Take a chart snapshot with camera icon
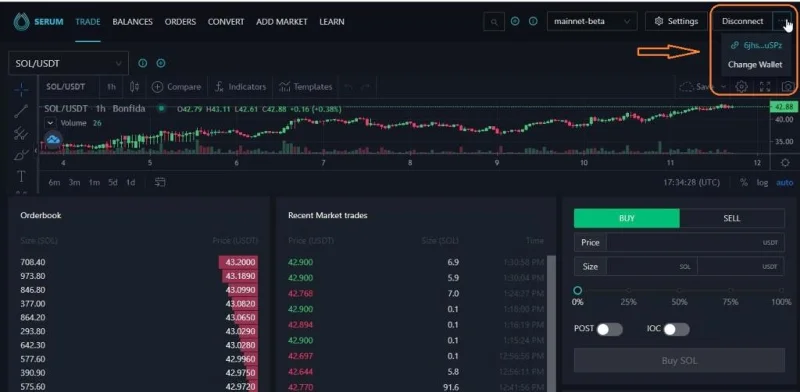The height and width of the screenshot is (392, 800). pyautogui.click(x=788, y=87)
